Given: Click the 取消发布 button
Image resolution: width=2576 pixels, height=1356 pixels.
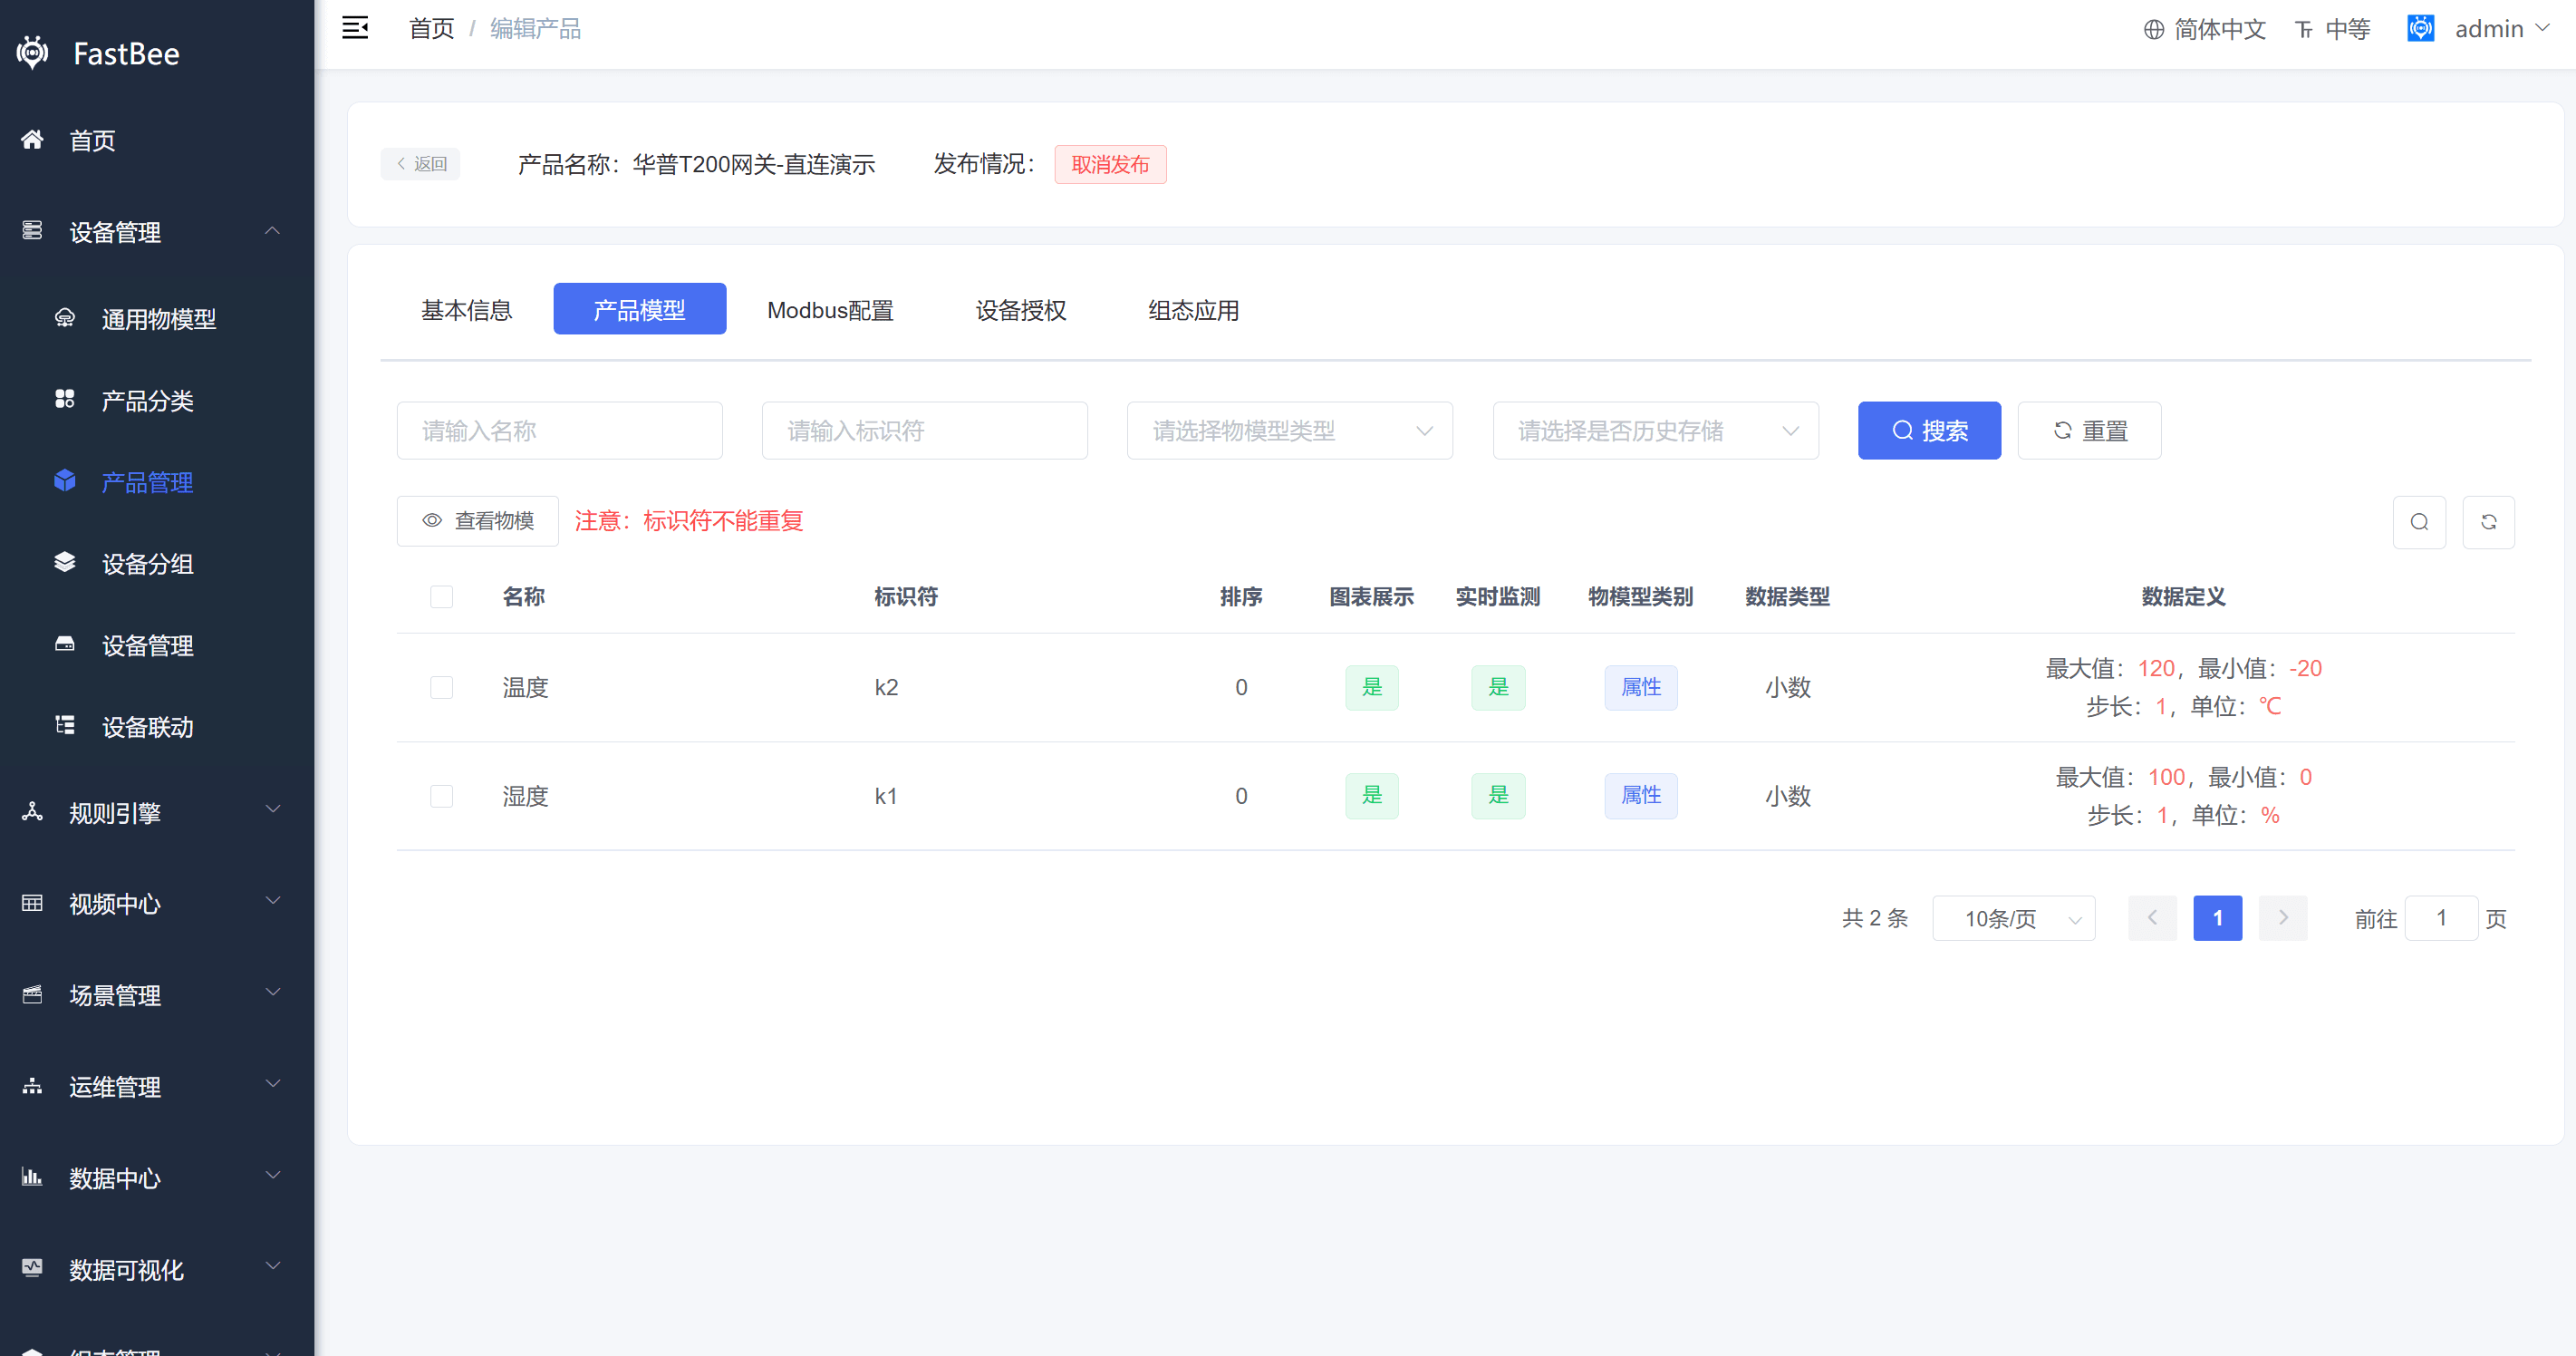Looking at the screenshot, I should (1110, 165).
